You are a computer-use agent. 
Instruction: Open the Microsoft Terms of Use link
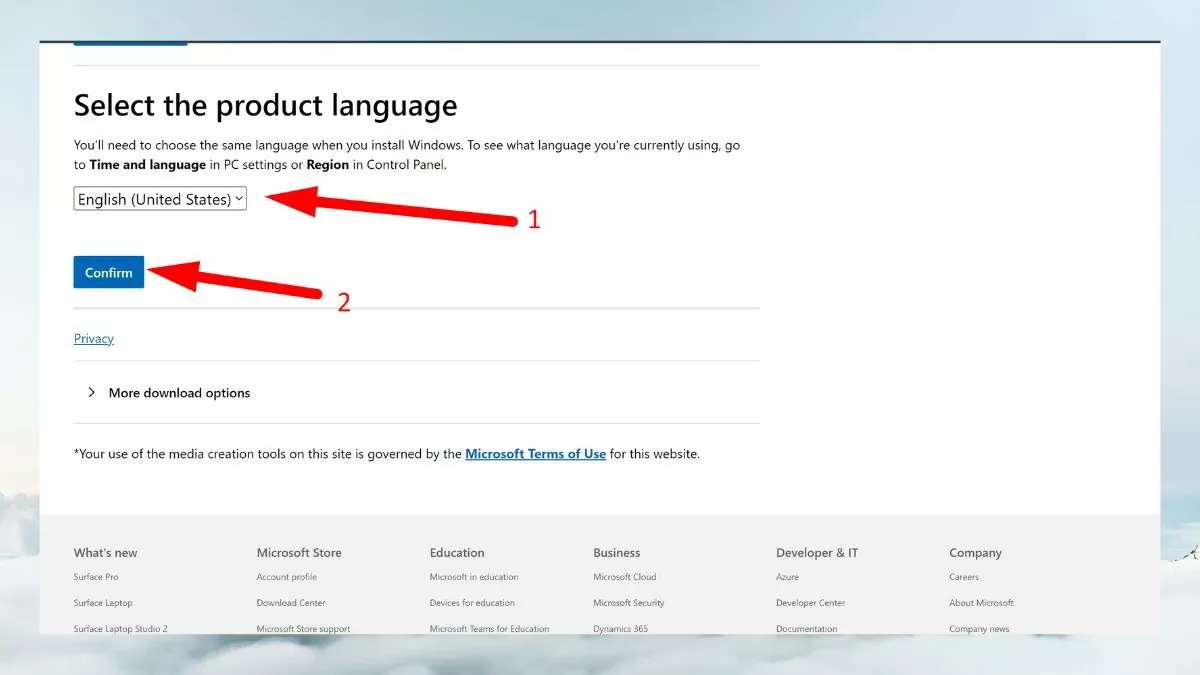click(535, 453)
